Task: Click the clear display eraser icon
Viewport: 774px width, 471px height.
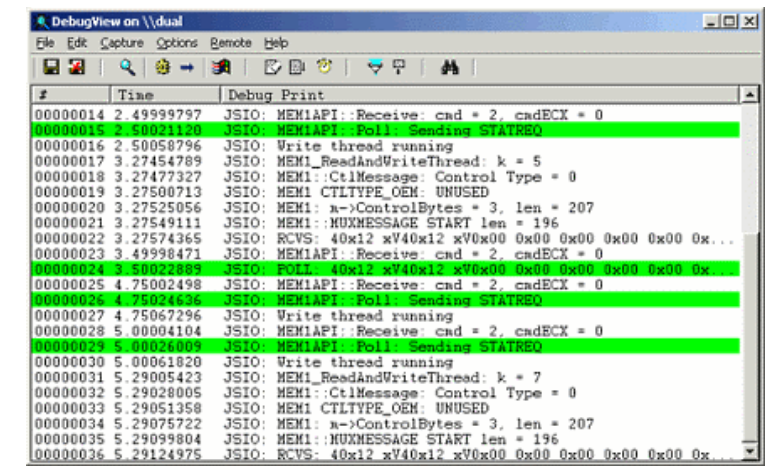Action: (272, 67)
